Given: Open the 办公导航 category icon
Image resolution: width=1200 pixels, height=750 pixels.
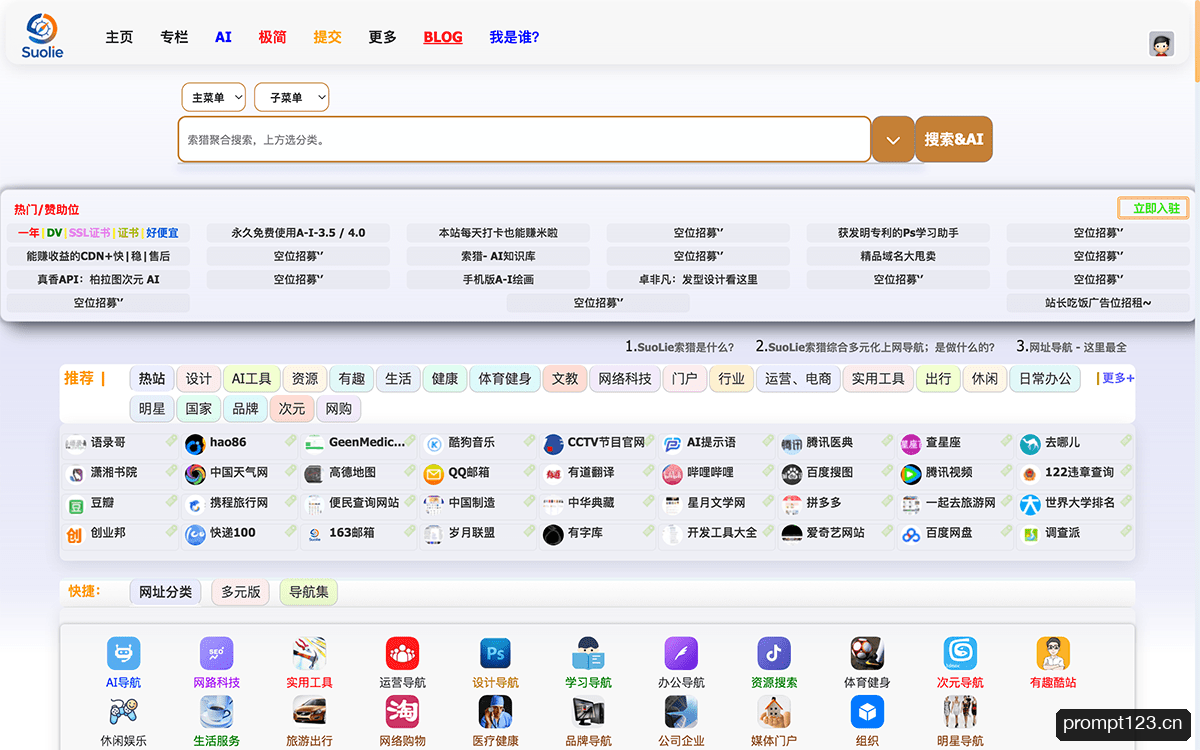Looking at the screenshot, I should coord(682,654).
